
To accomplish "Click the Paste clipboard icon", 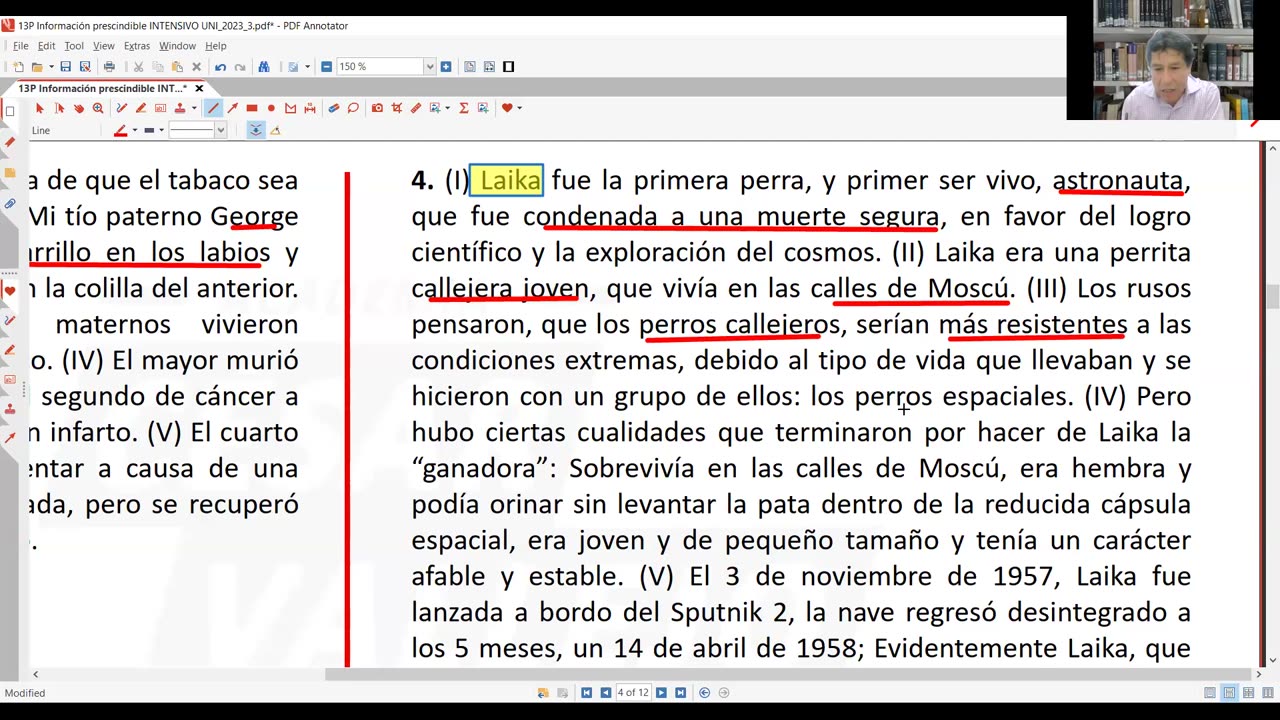I will [177, 67].
